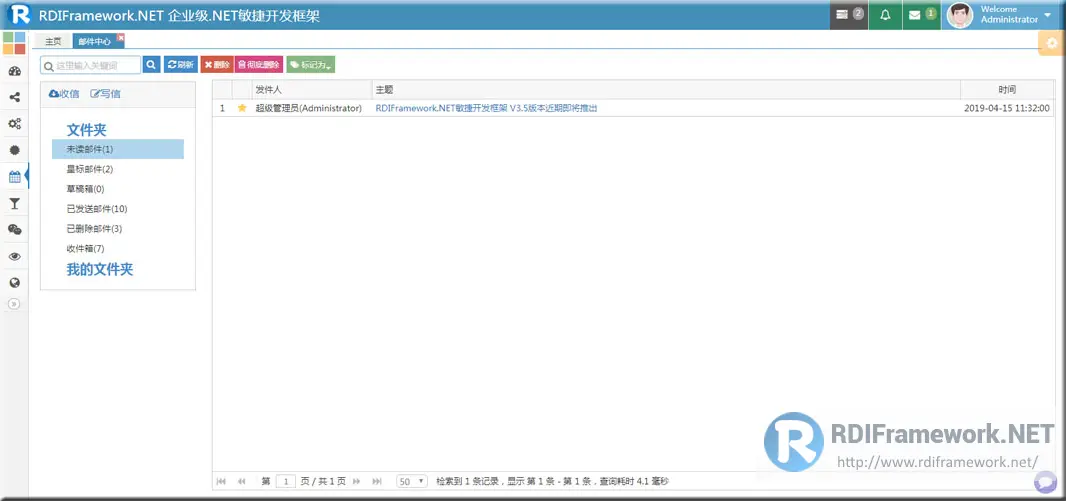1066x501 pixels.
Task: Open the 已删除邮件(3) folder
Action: [x=94, y=228]
